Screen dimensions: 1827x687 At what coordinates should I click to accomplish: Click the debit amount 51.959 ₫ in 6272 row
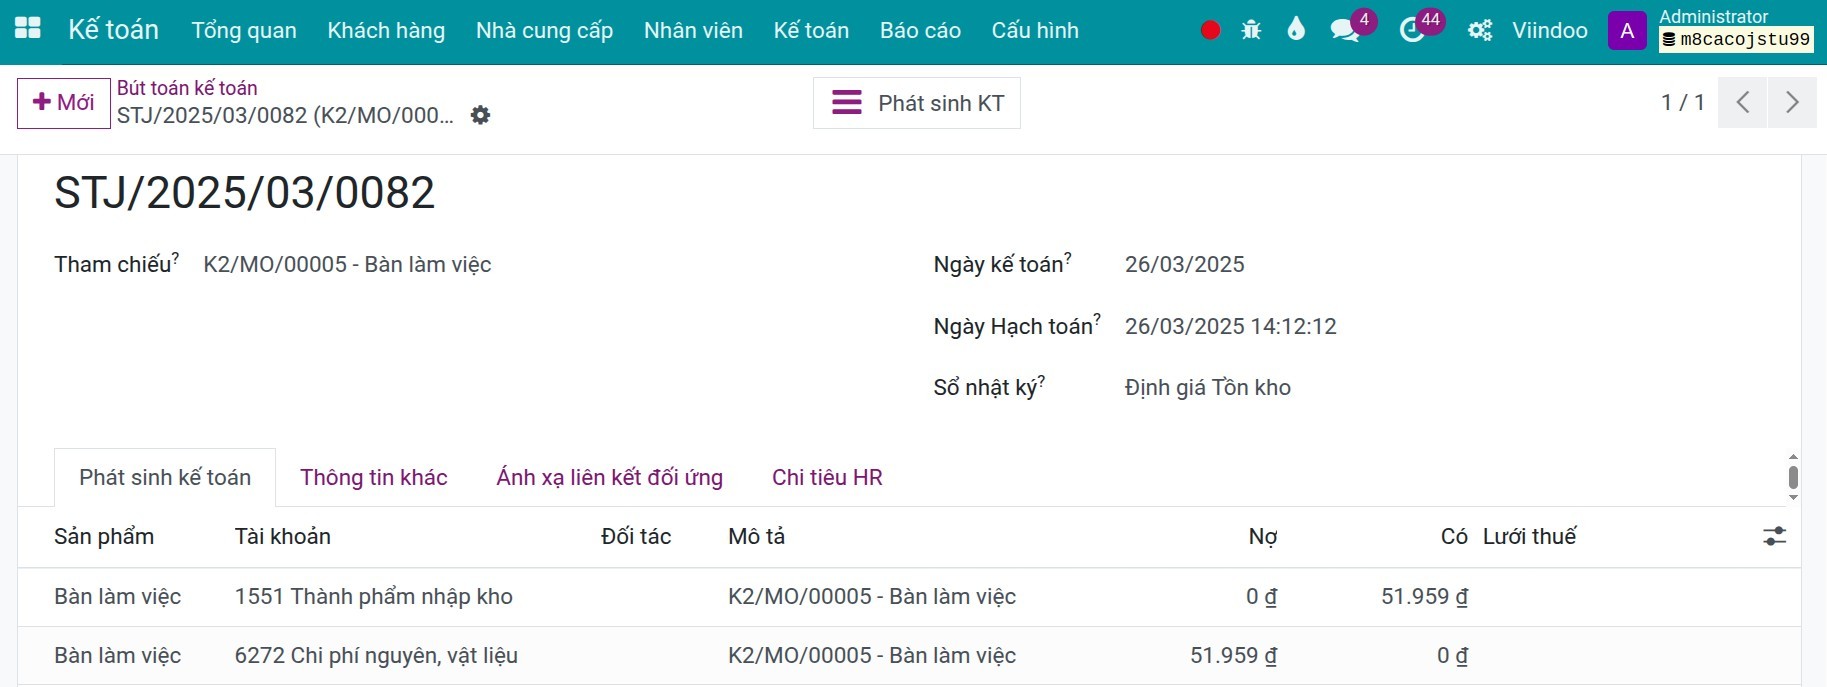click(1233, 656)
